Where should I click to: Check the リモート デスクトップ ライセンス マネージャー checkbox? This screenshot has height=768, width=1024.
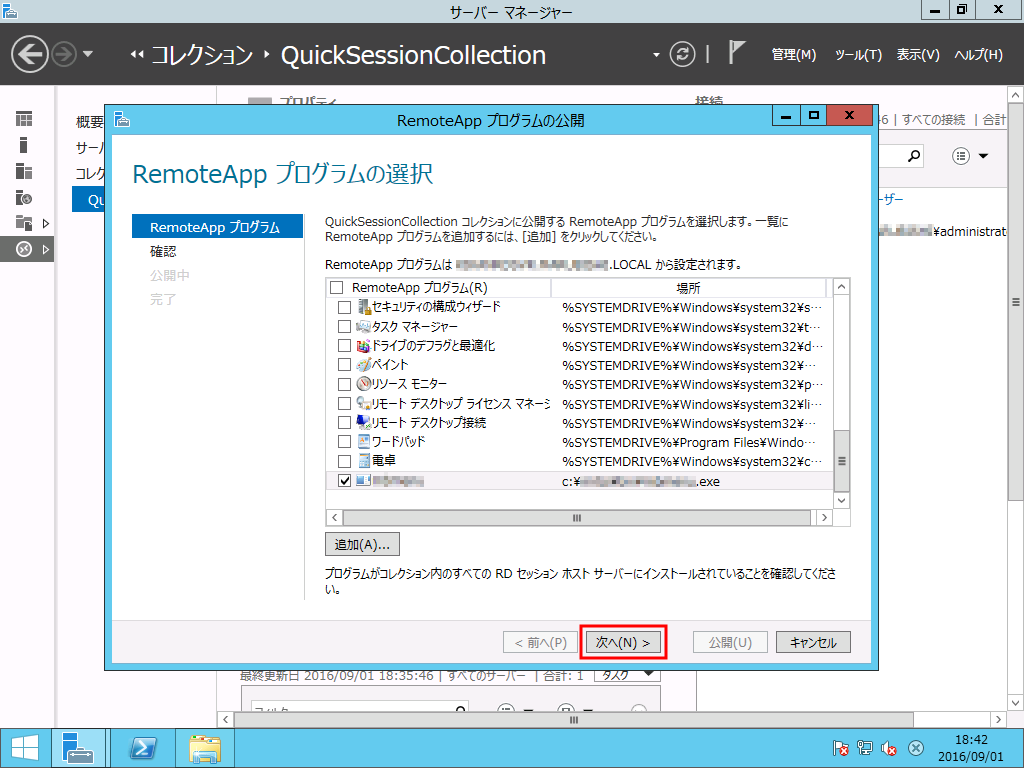(x=344, y=404)
